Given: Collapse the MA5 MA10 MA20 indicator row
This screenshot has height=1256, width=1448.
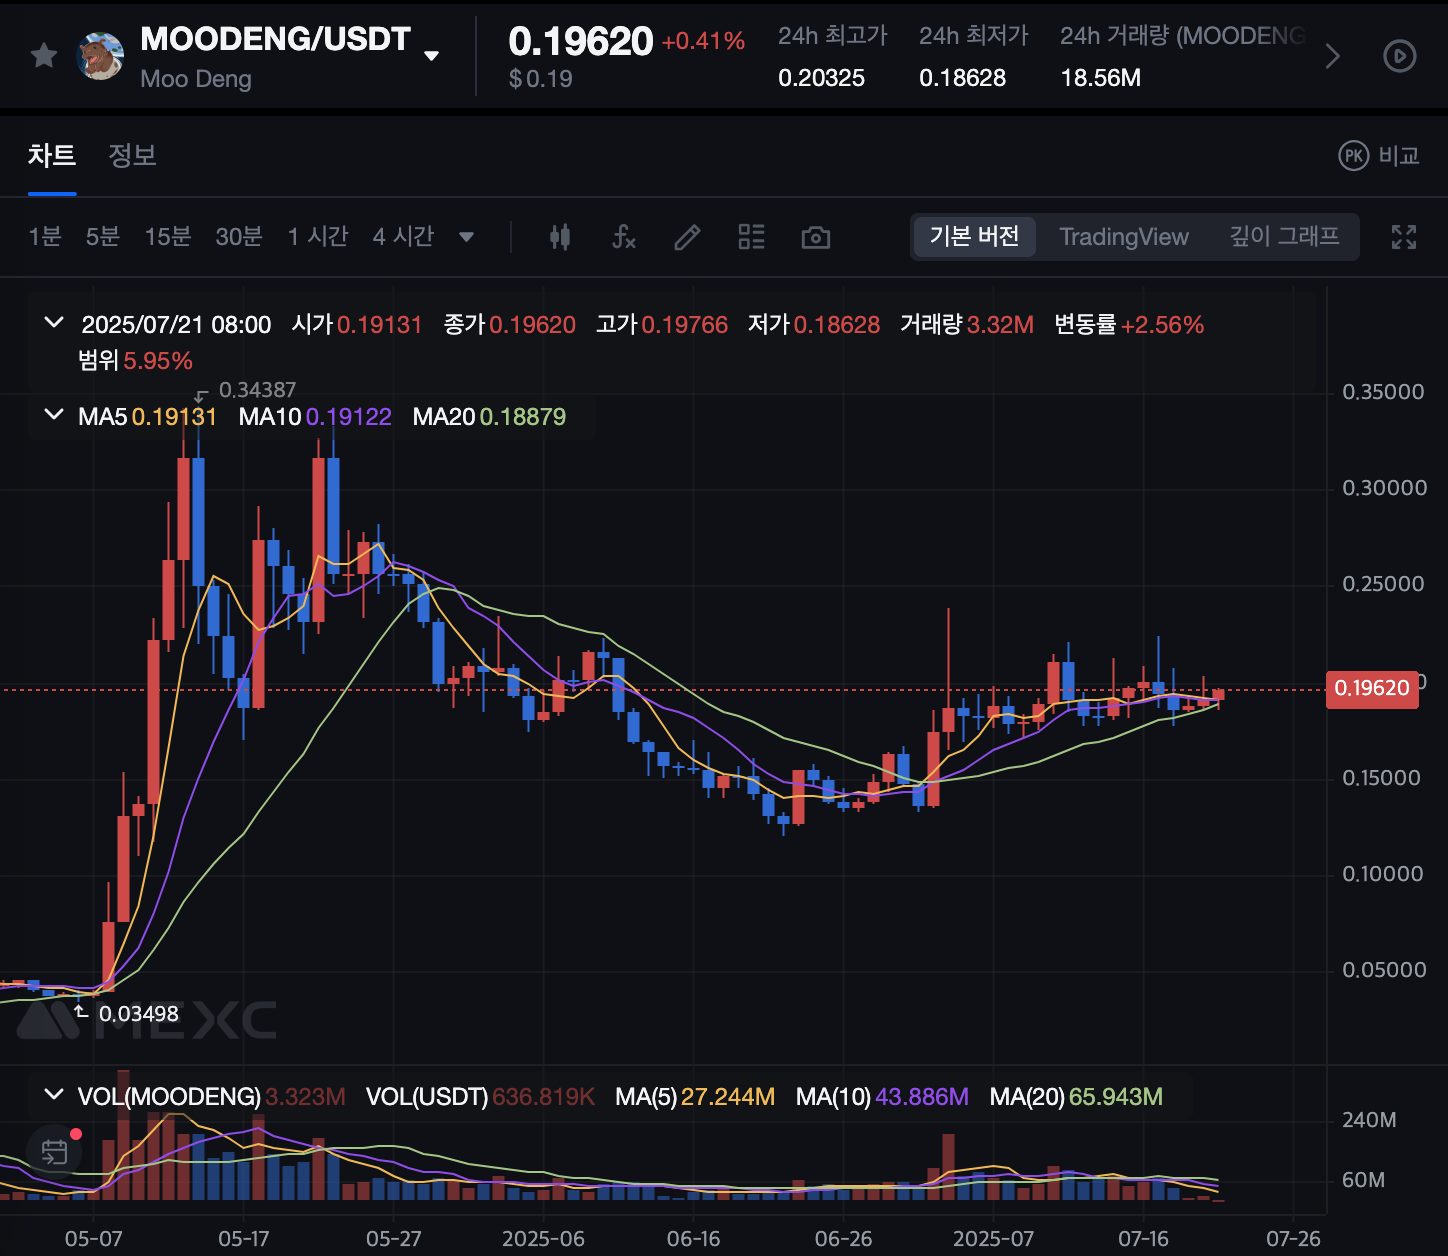Looking at the screenshot, I should pyautogui.click(x=54, y=415).
